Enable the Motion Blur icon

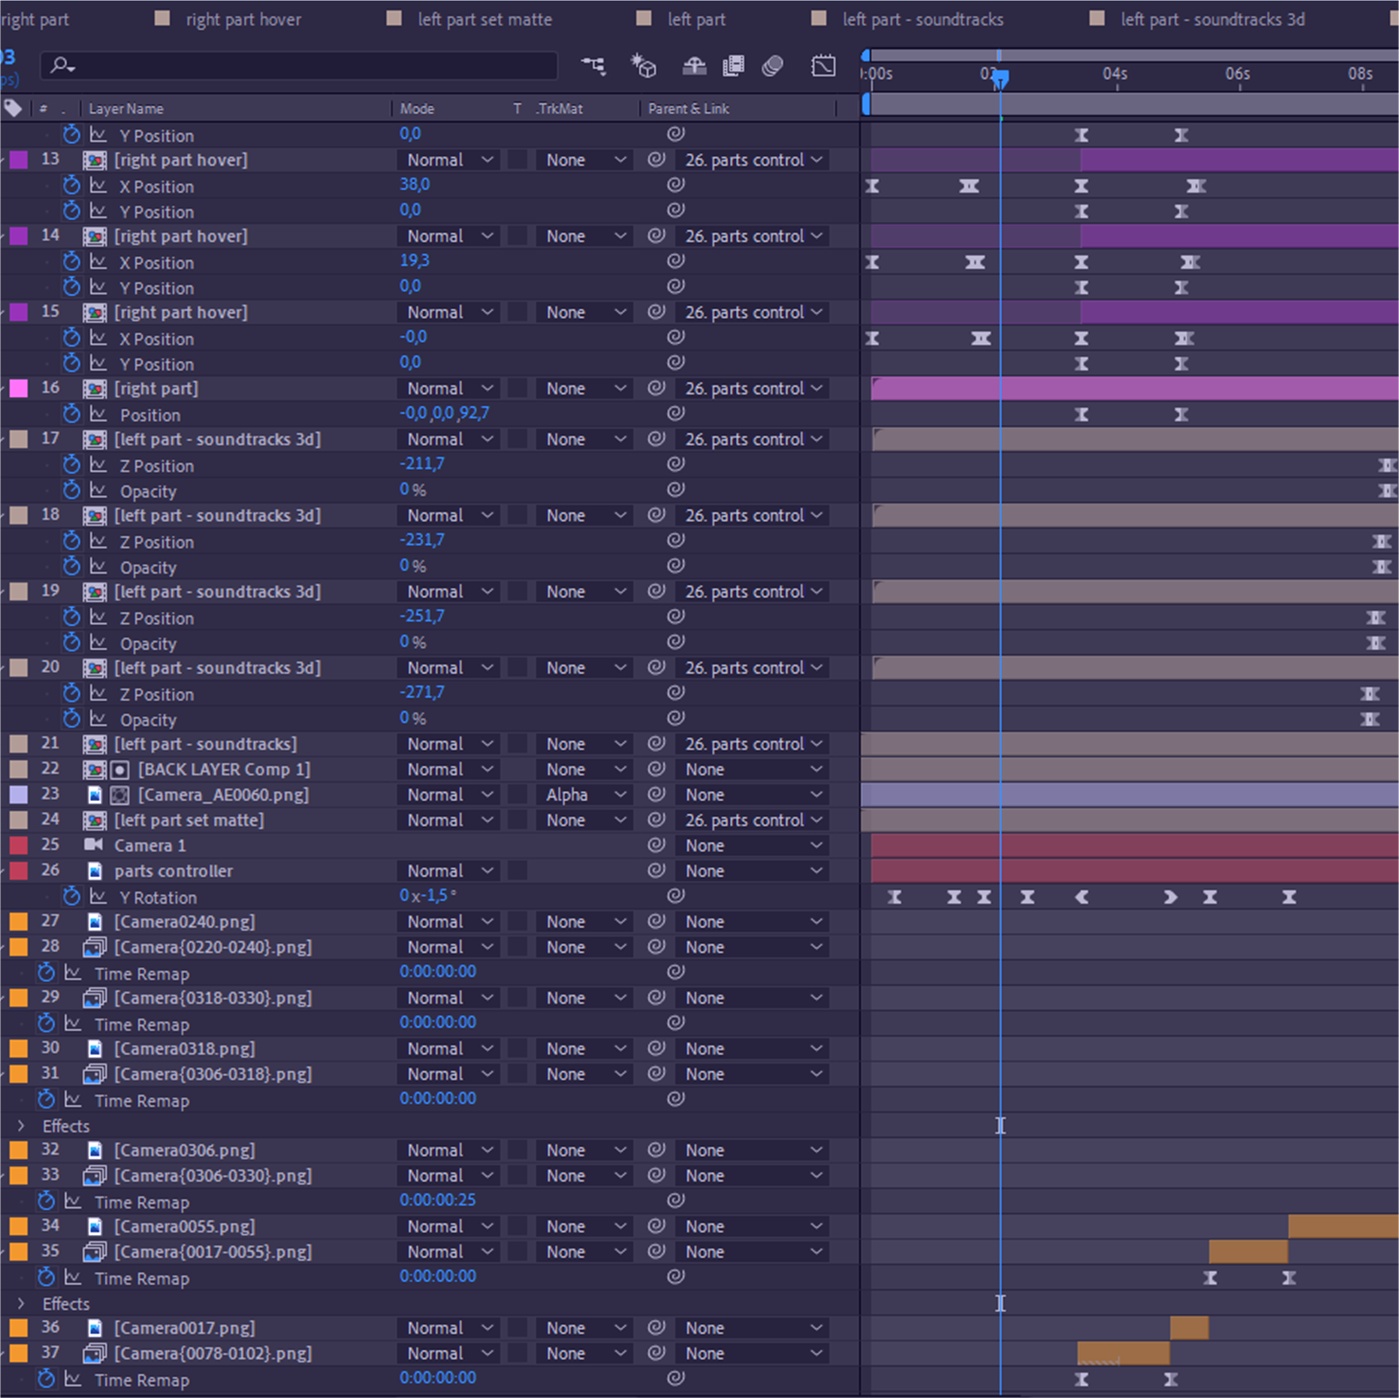pyautogui.click(x=772, y=66)
